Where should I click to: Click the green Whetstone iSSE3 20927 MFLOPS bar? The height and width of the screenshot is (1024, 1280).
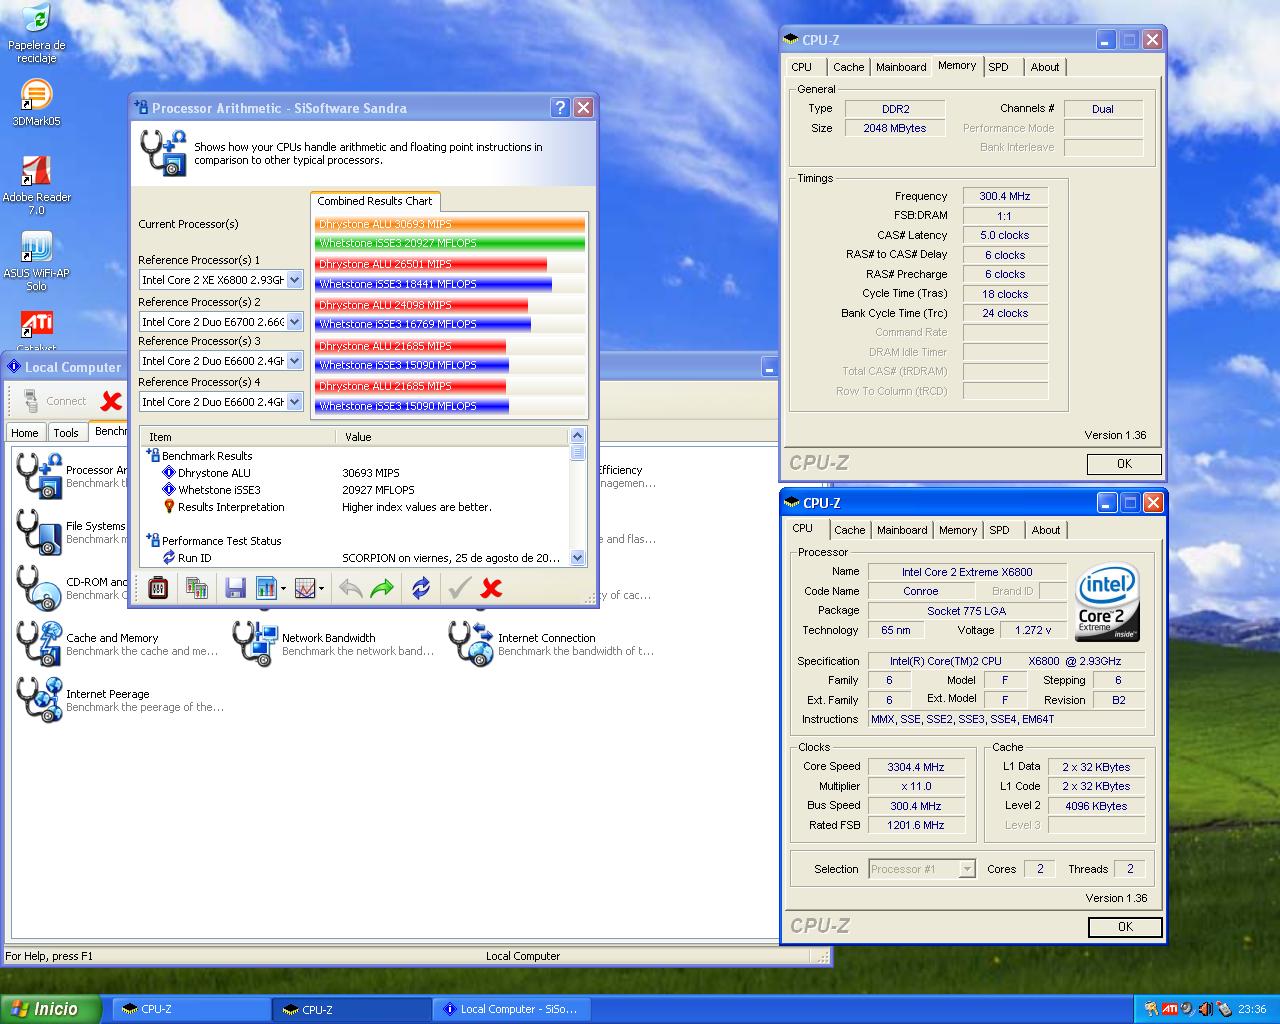click(x=450, y=243)
